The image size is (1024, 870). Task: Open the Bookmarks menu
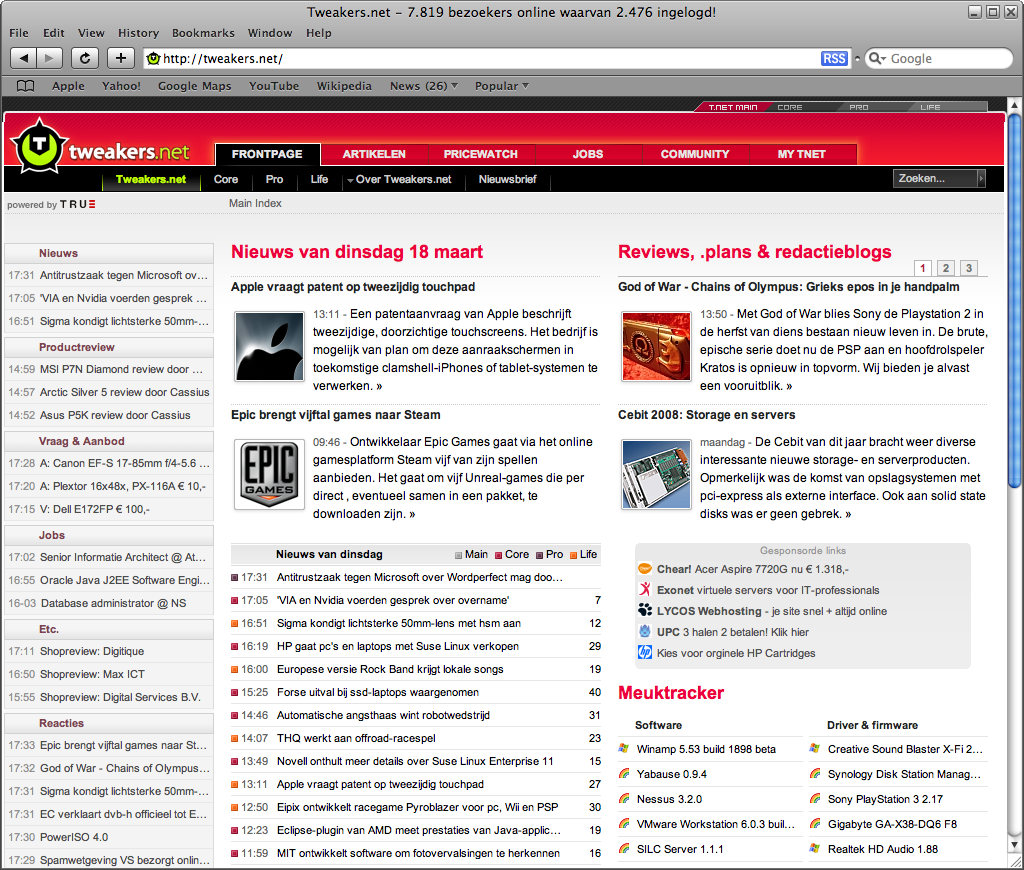pos(203,33)
